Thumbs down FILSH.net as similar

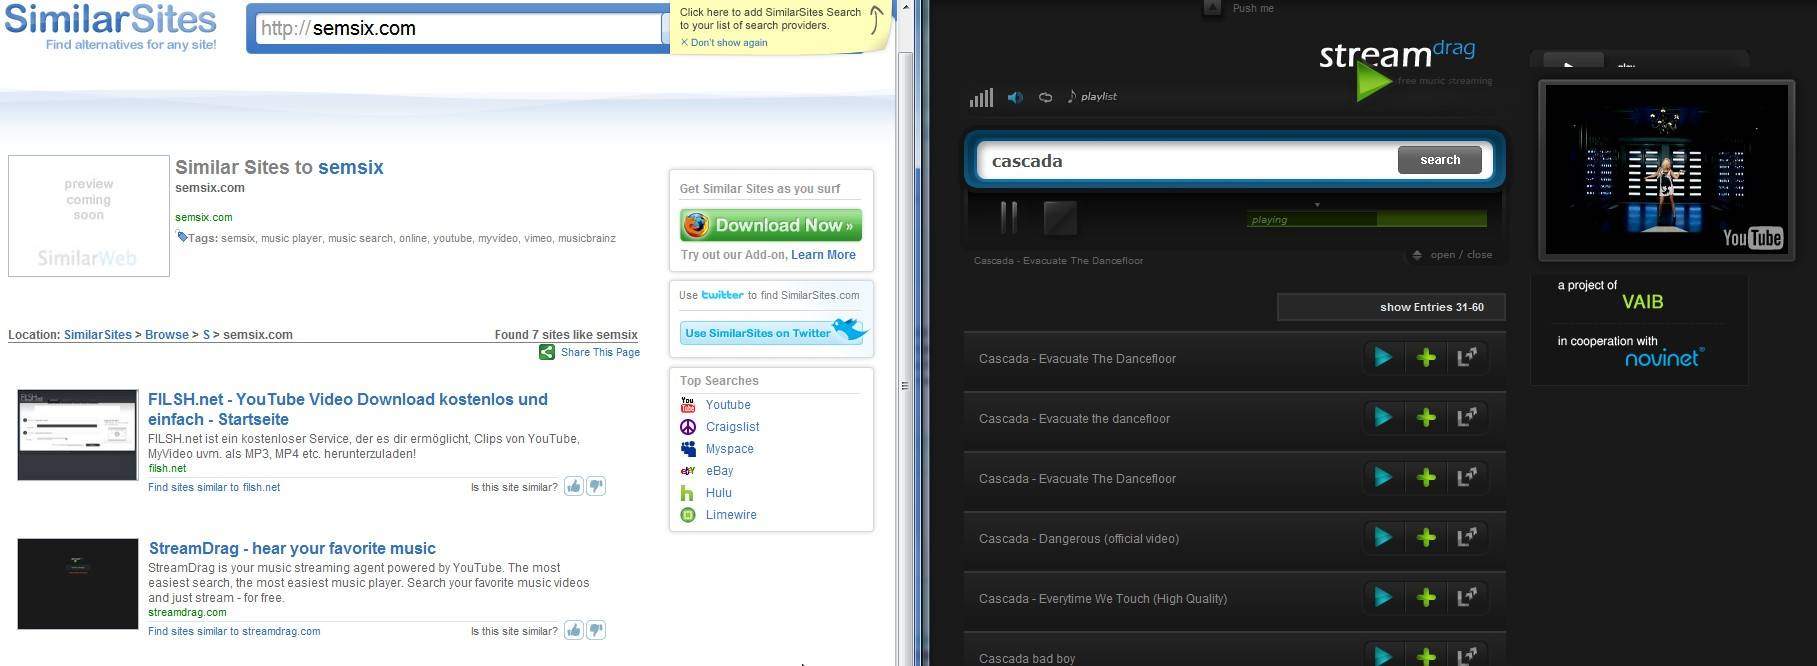pos(596,486)
